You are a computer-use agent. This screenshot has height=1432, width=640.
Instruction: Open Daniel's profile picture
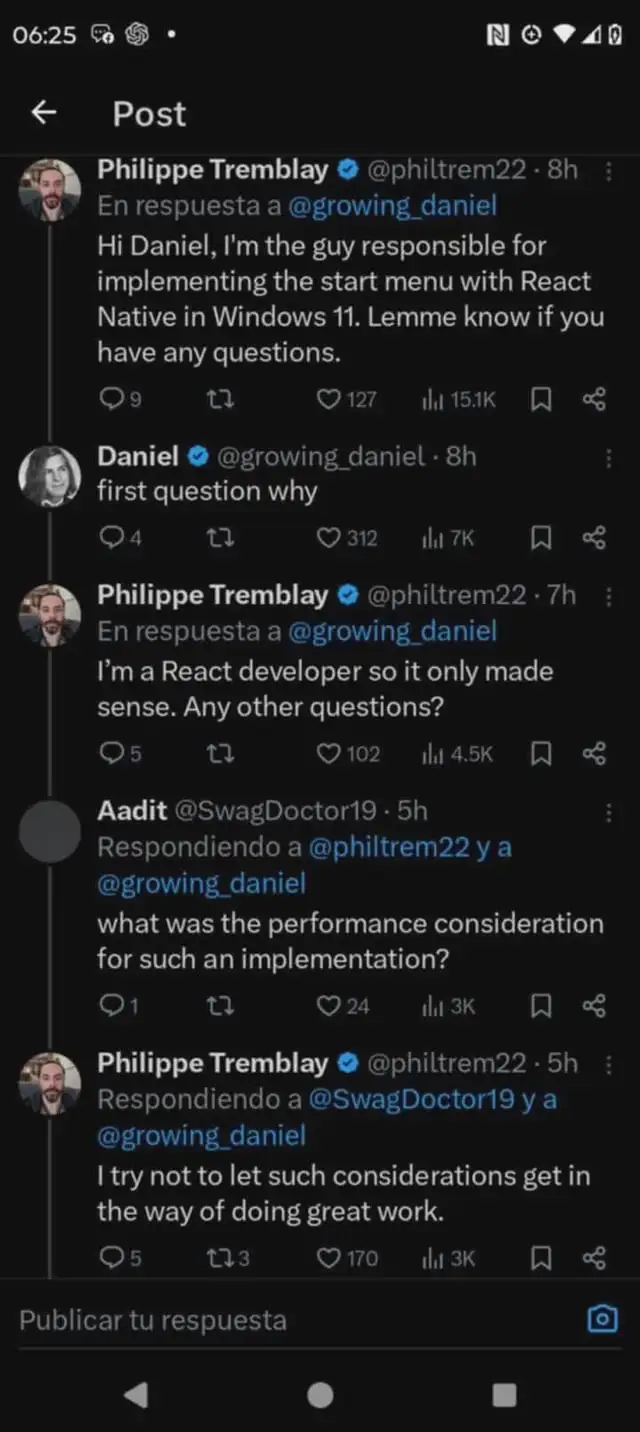pyautogui.click(x=50, y=473)
